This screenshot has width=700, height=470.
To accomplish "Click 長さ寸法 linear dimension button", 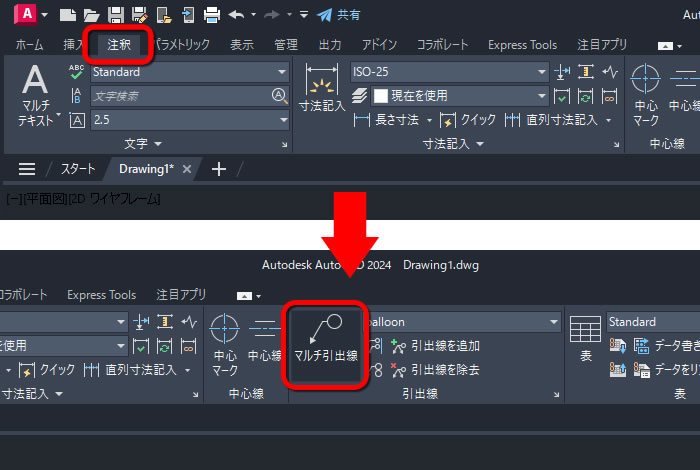I will (x=386, y=120).
